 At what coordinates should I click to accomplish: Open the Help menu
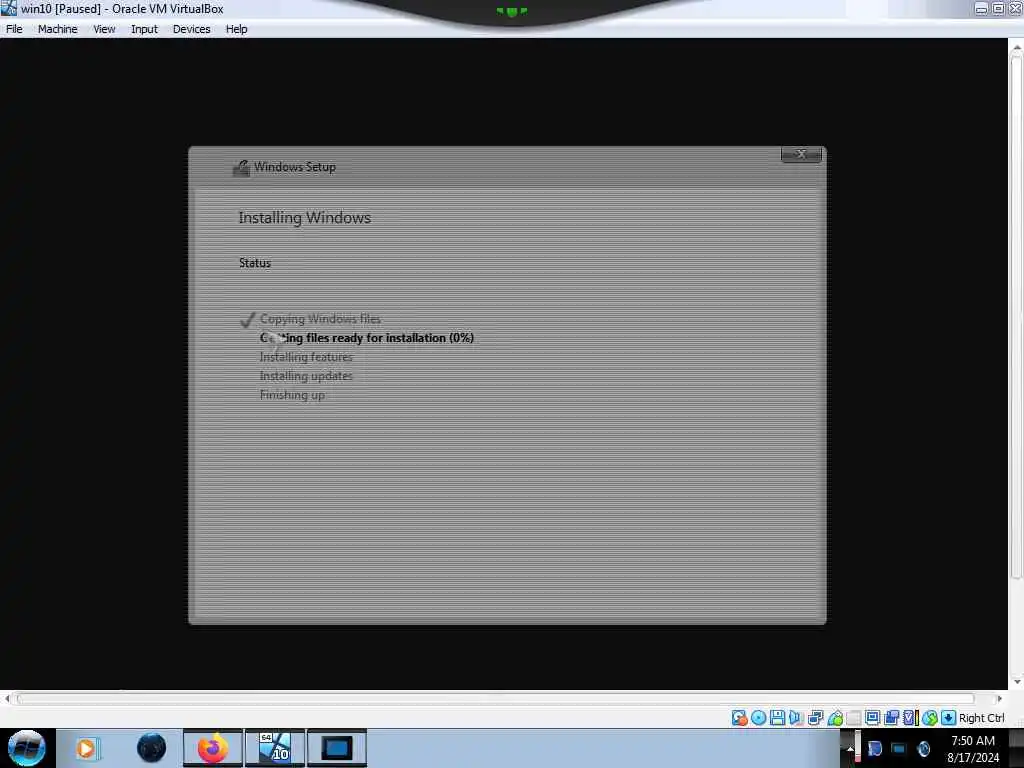click(236, 29)
